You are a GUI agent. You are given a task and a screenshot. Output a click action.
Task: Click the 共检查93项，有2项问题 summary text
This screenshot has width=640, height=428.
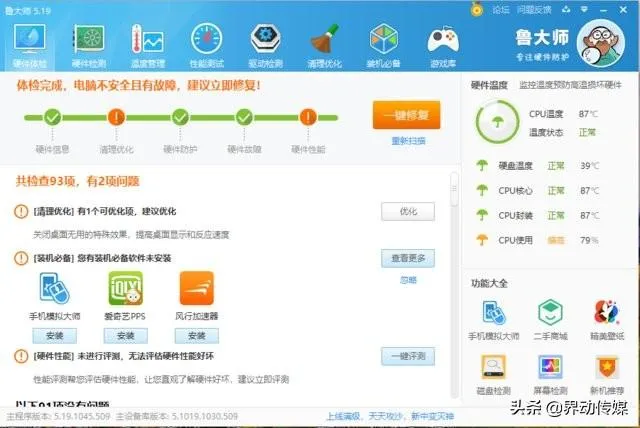click(78, 181)
